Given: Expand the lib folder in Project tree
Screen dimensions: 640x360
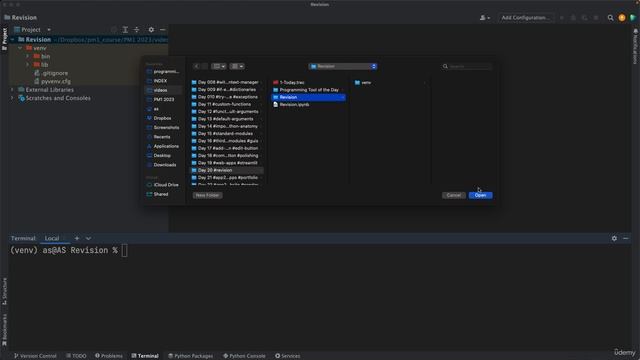Looking at the screenshot, I should pyautogui.click(x=28, y=64).
